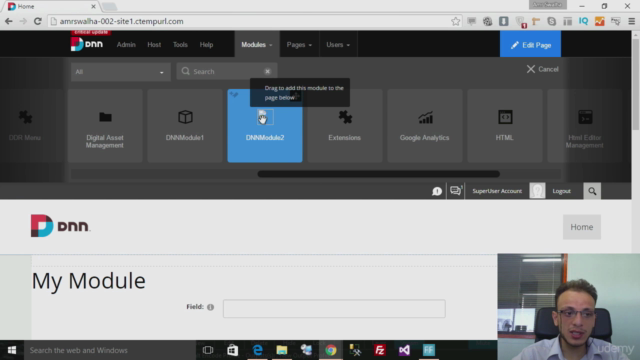Open the SuperUser Account link
Screen dimensions: 640x360
[497, 191]
